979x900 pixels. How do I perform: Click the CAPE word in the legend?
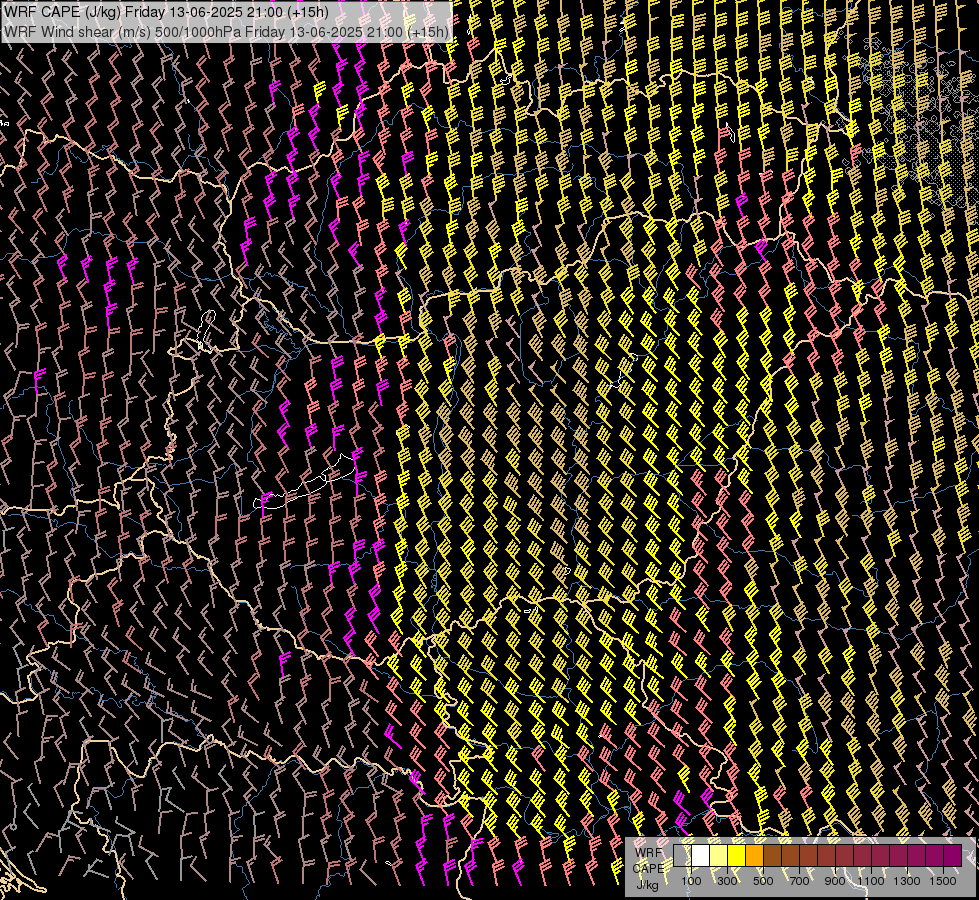[x=648, y=869]
